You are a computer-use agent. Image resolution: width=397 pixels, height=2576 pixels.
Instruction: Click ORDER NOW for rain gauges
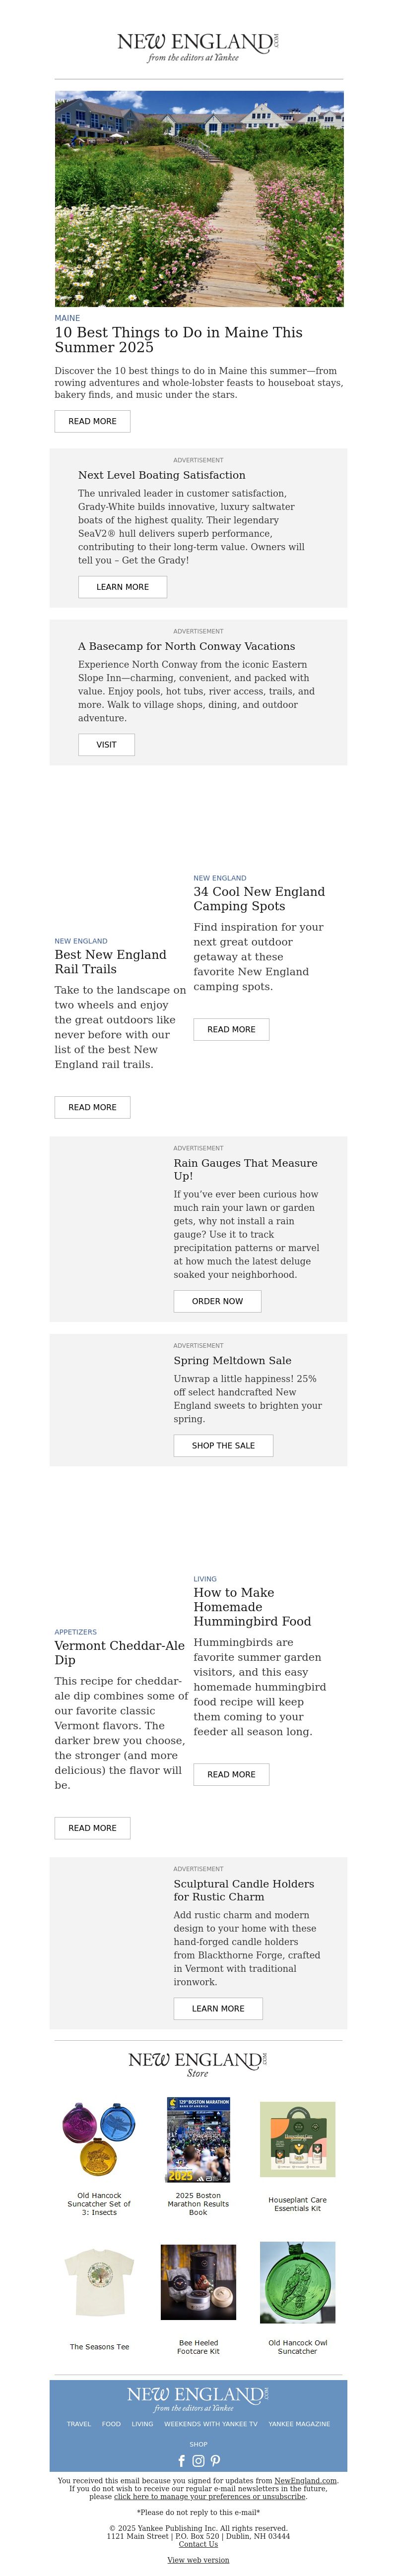click(x=217, y=1301)
